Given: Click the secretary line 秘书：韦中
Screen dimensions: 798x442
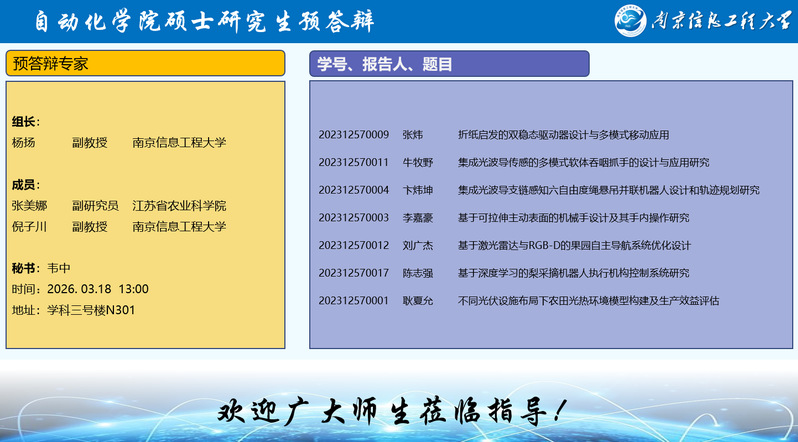Looking at the screenshot, I should click(41, 268).
